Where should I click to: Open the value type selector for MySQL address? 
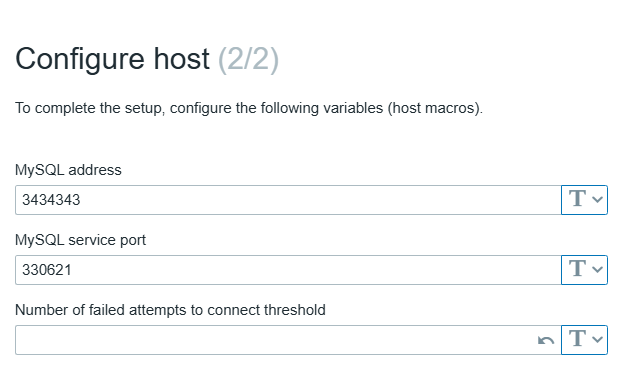pyautogui.click(x=584, y=200)
